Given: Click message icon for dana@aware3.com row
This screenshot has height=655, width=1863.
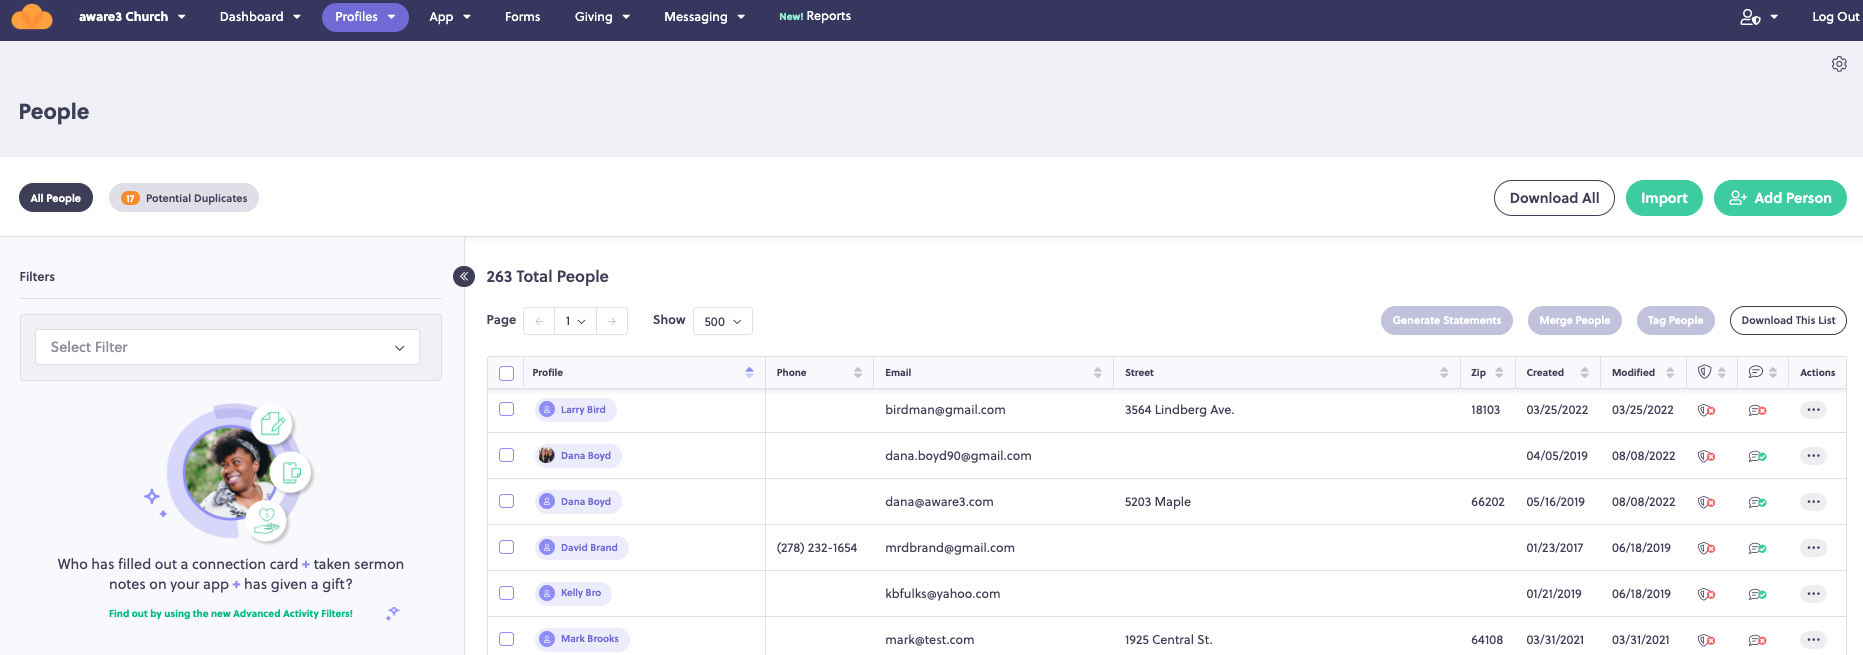Looking at the screenshot, I should pos(1757,502).
